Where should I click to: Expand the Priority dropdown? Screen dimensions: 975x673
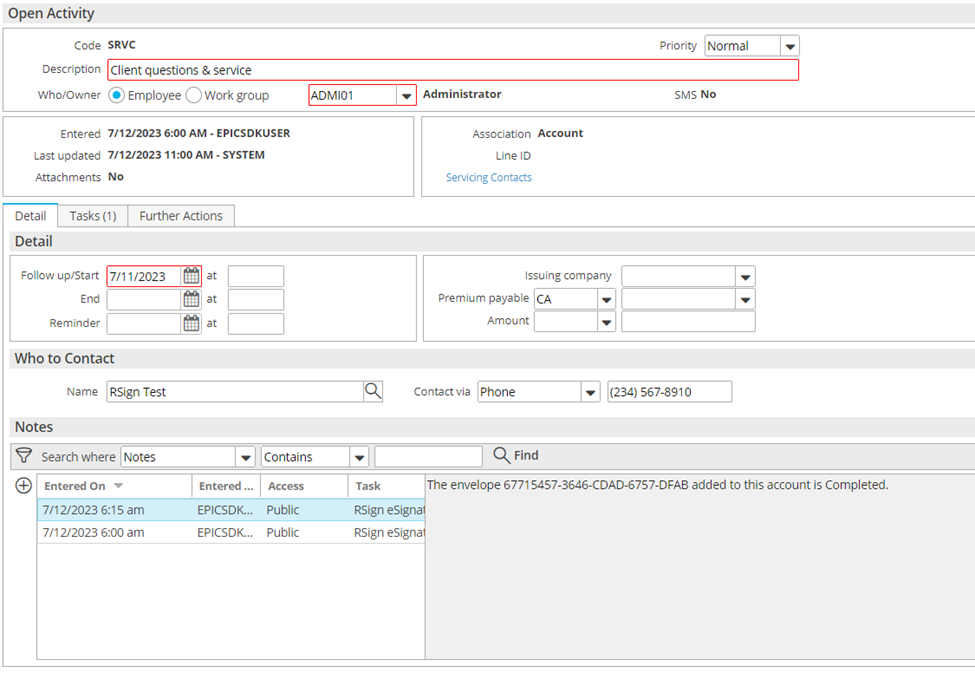point(790,46)
